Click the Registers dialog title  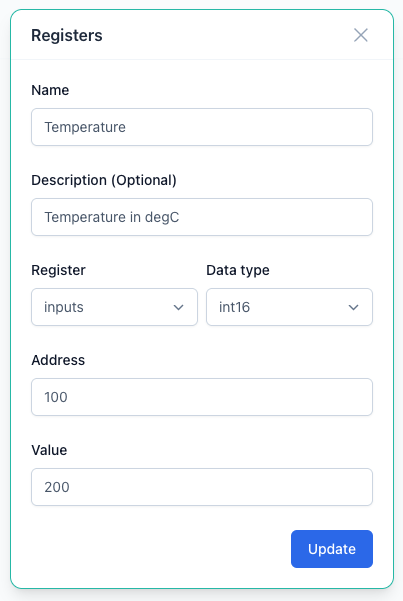click(x=67, y=35)
